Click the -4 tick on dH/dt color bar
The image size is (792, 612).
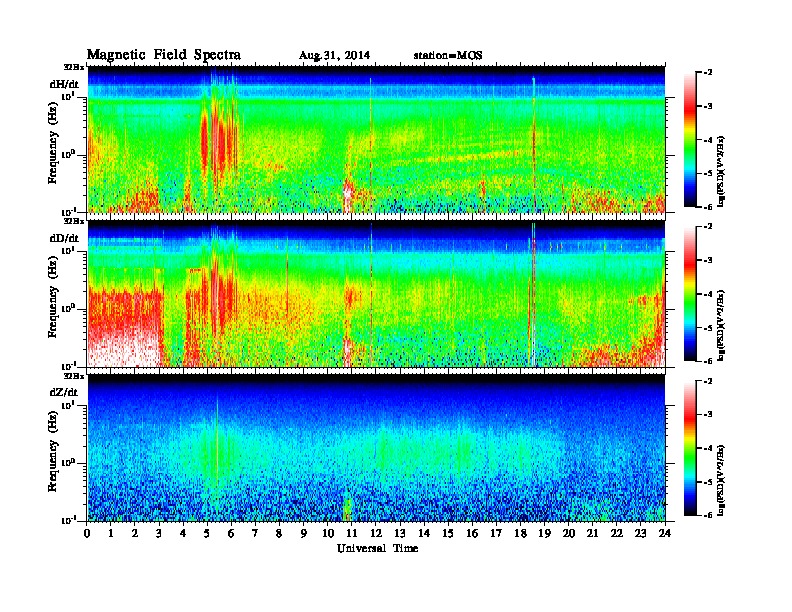[708, 140]
